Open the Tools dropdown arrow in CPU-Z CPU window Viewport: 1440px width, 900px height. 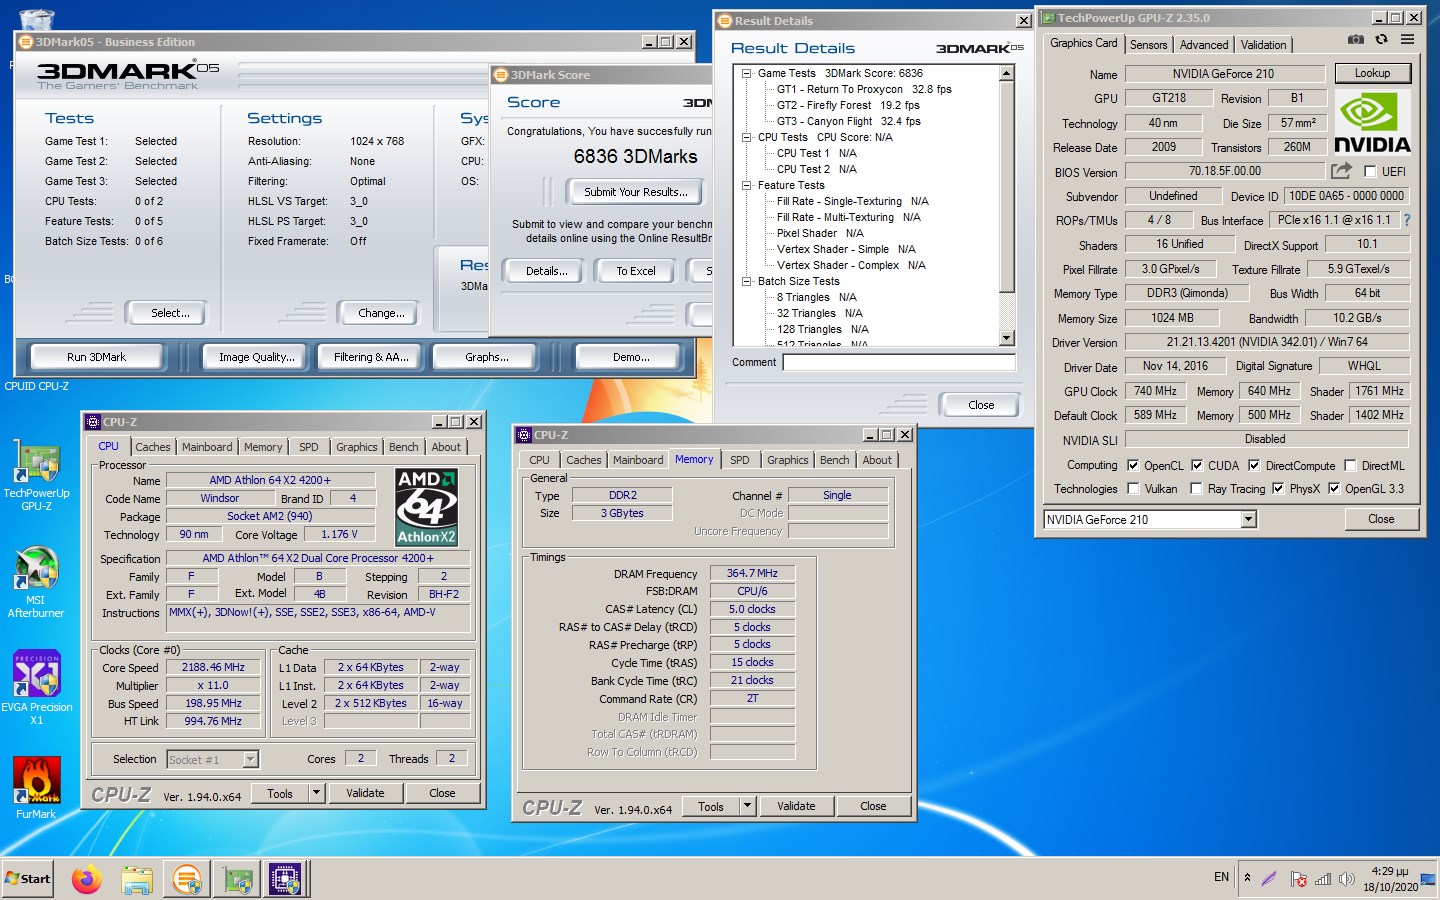tap(316, 793)
